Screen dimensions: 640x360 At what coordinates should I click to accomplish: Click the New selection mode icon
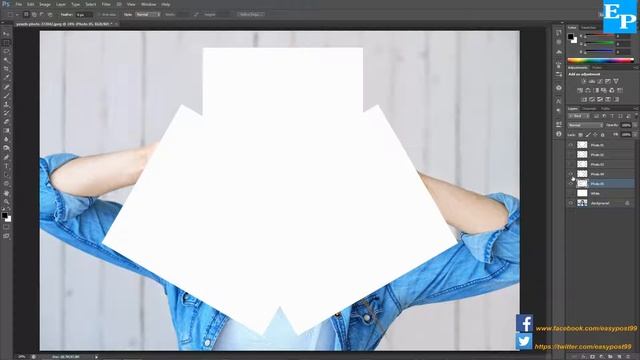[x=26, y=14]
